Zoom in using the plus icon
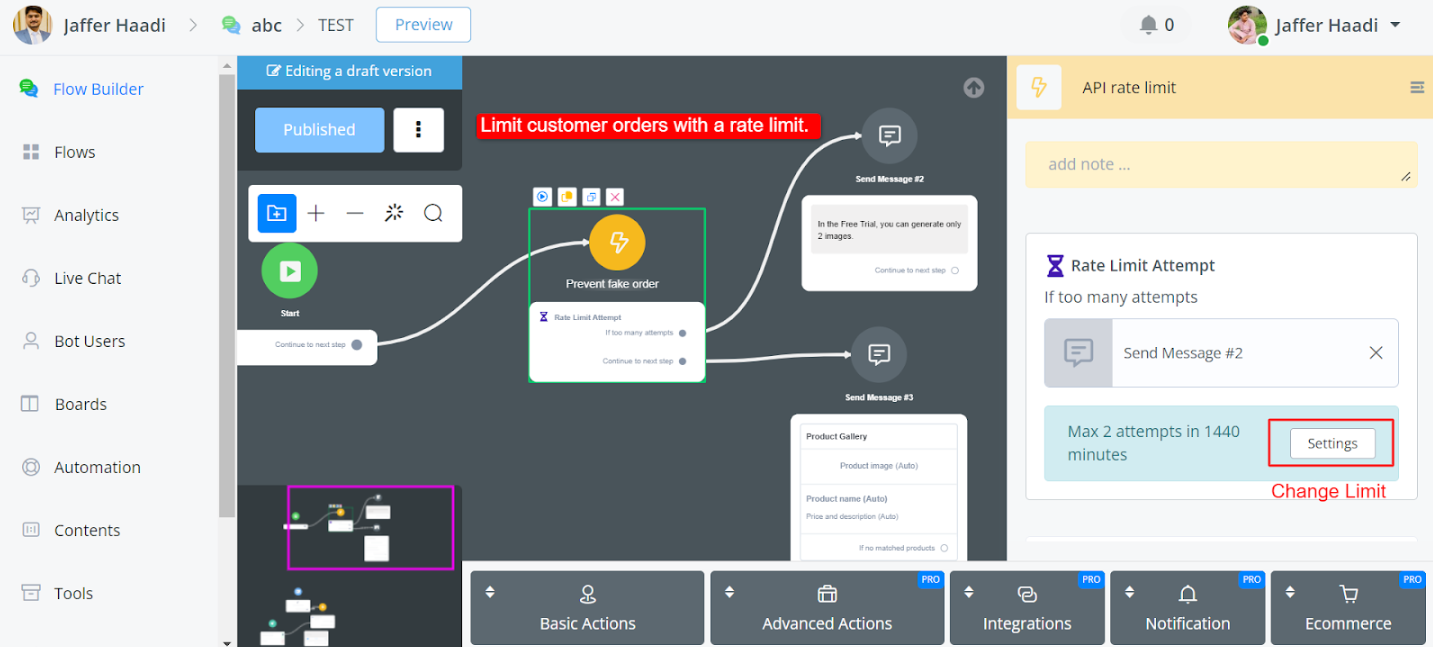The height and width of the screenshot is (647, 1433). pyautogui.click(x=316, y=213)
